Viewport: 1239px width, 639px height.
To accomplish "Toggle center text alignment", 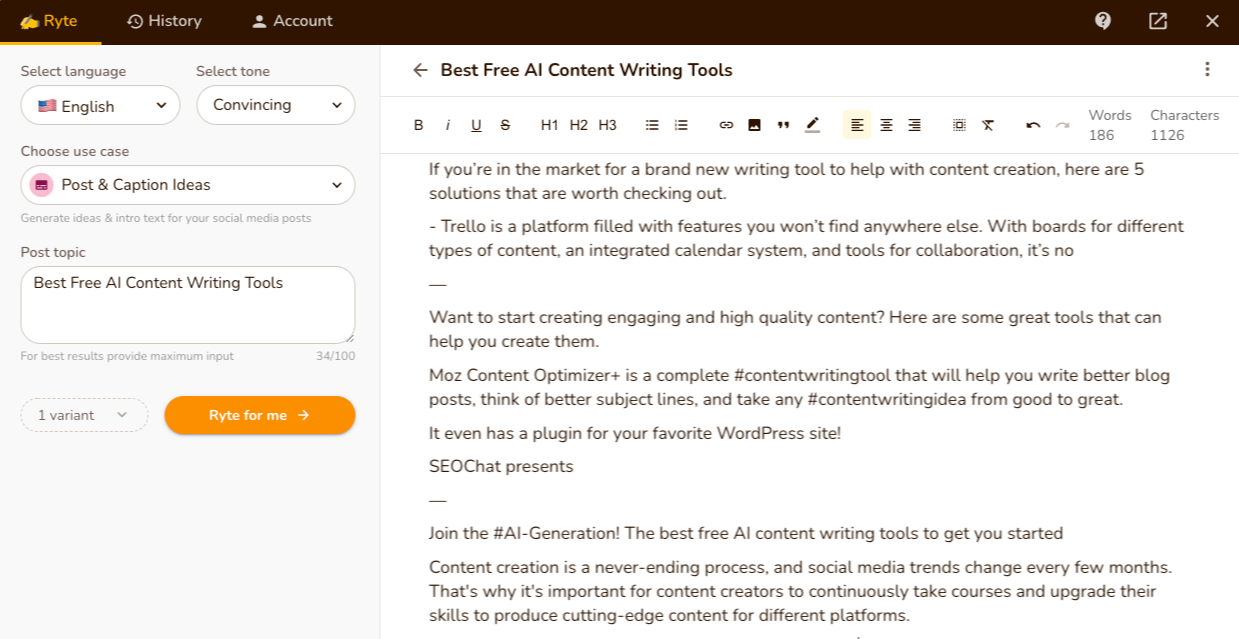I will [886, 125].
